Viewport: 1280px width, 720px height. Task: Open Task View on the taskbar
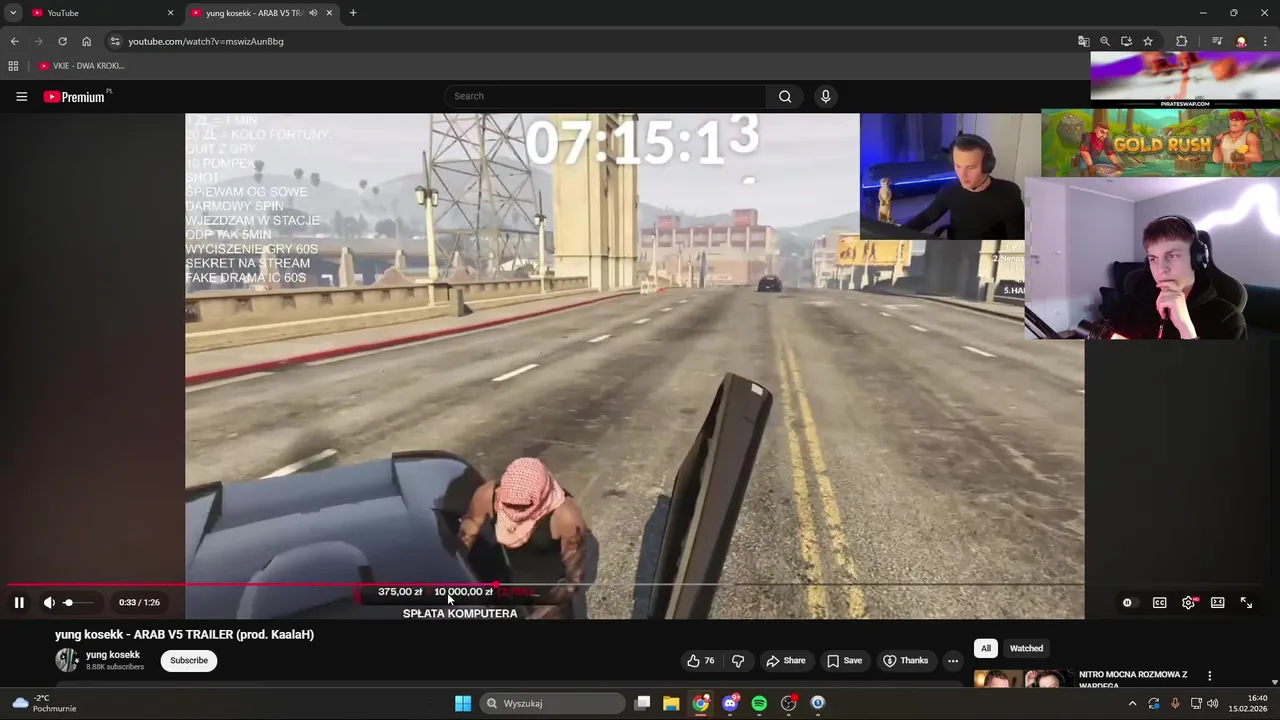click(643, 703)
